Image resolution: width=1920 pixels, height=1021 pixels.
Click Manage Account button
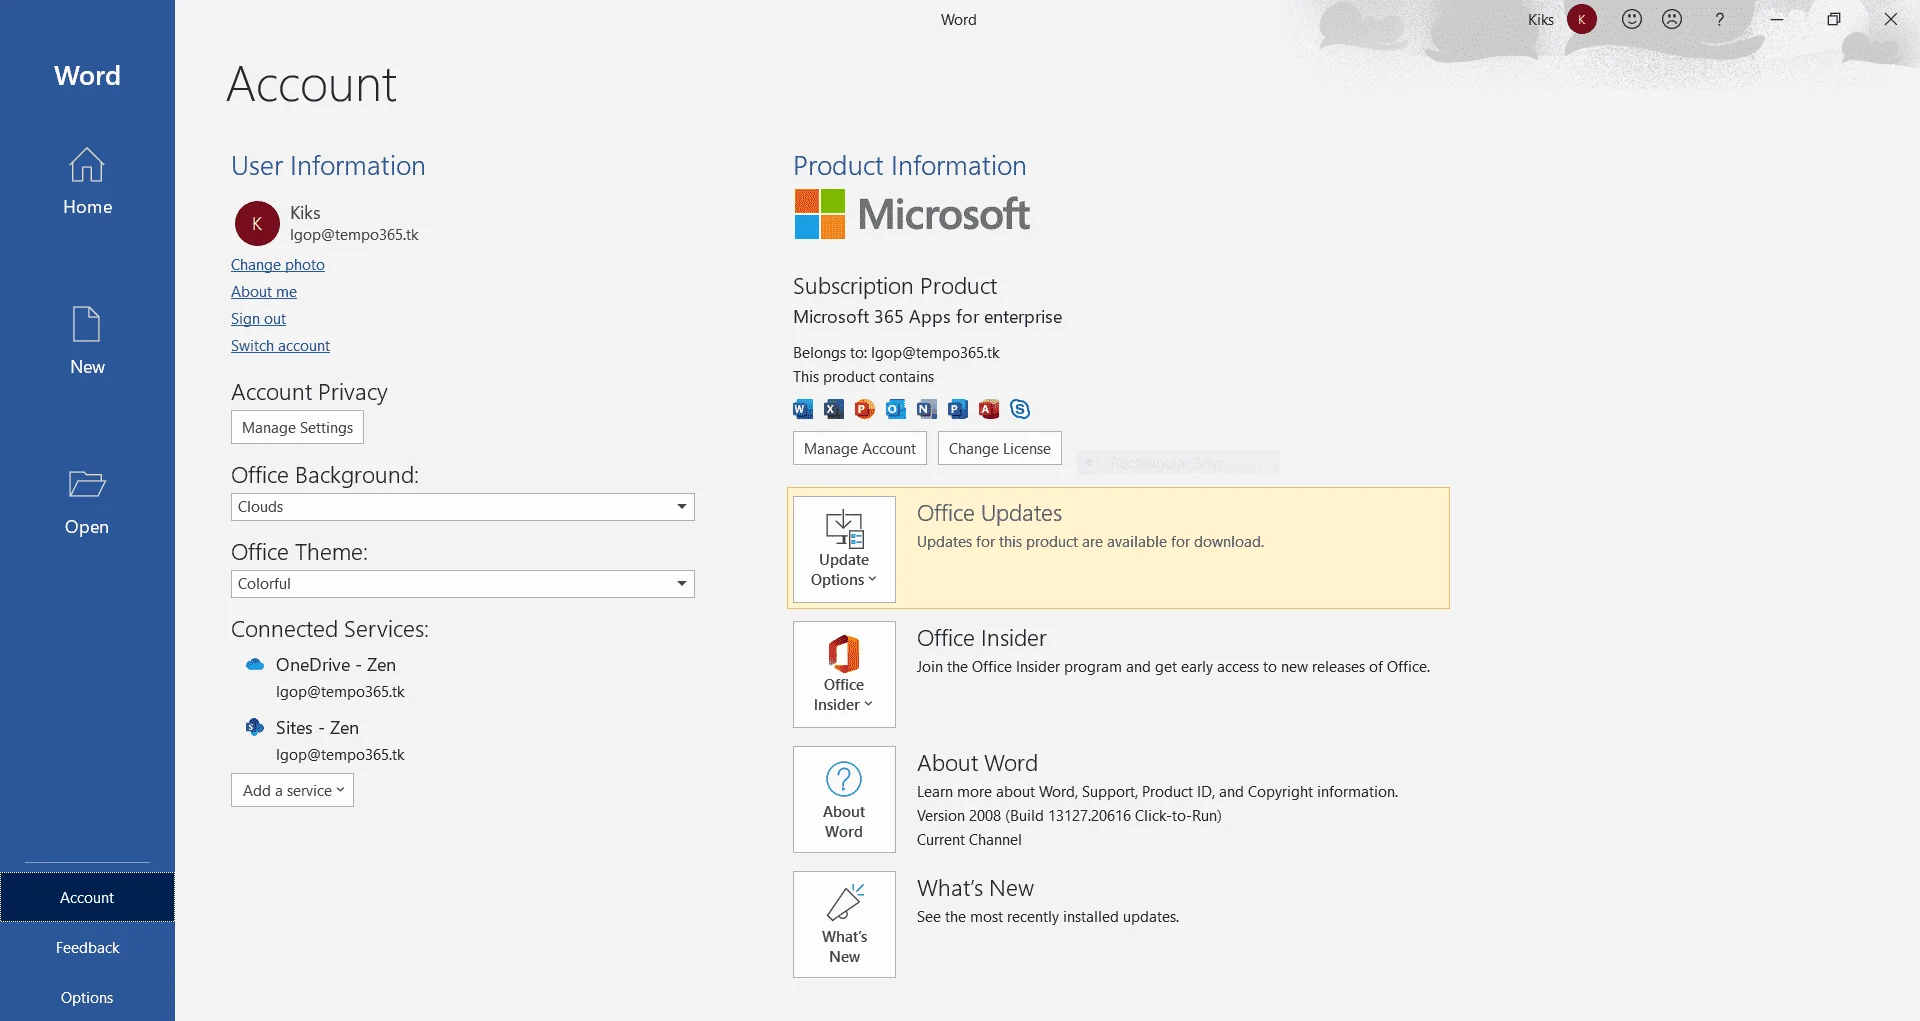[860, 448]
